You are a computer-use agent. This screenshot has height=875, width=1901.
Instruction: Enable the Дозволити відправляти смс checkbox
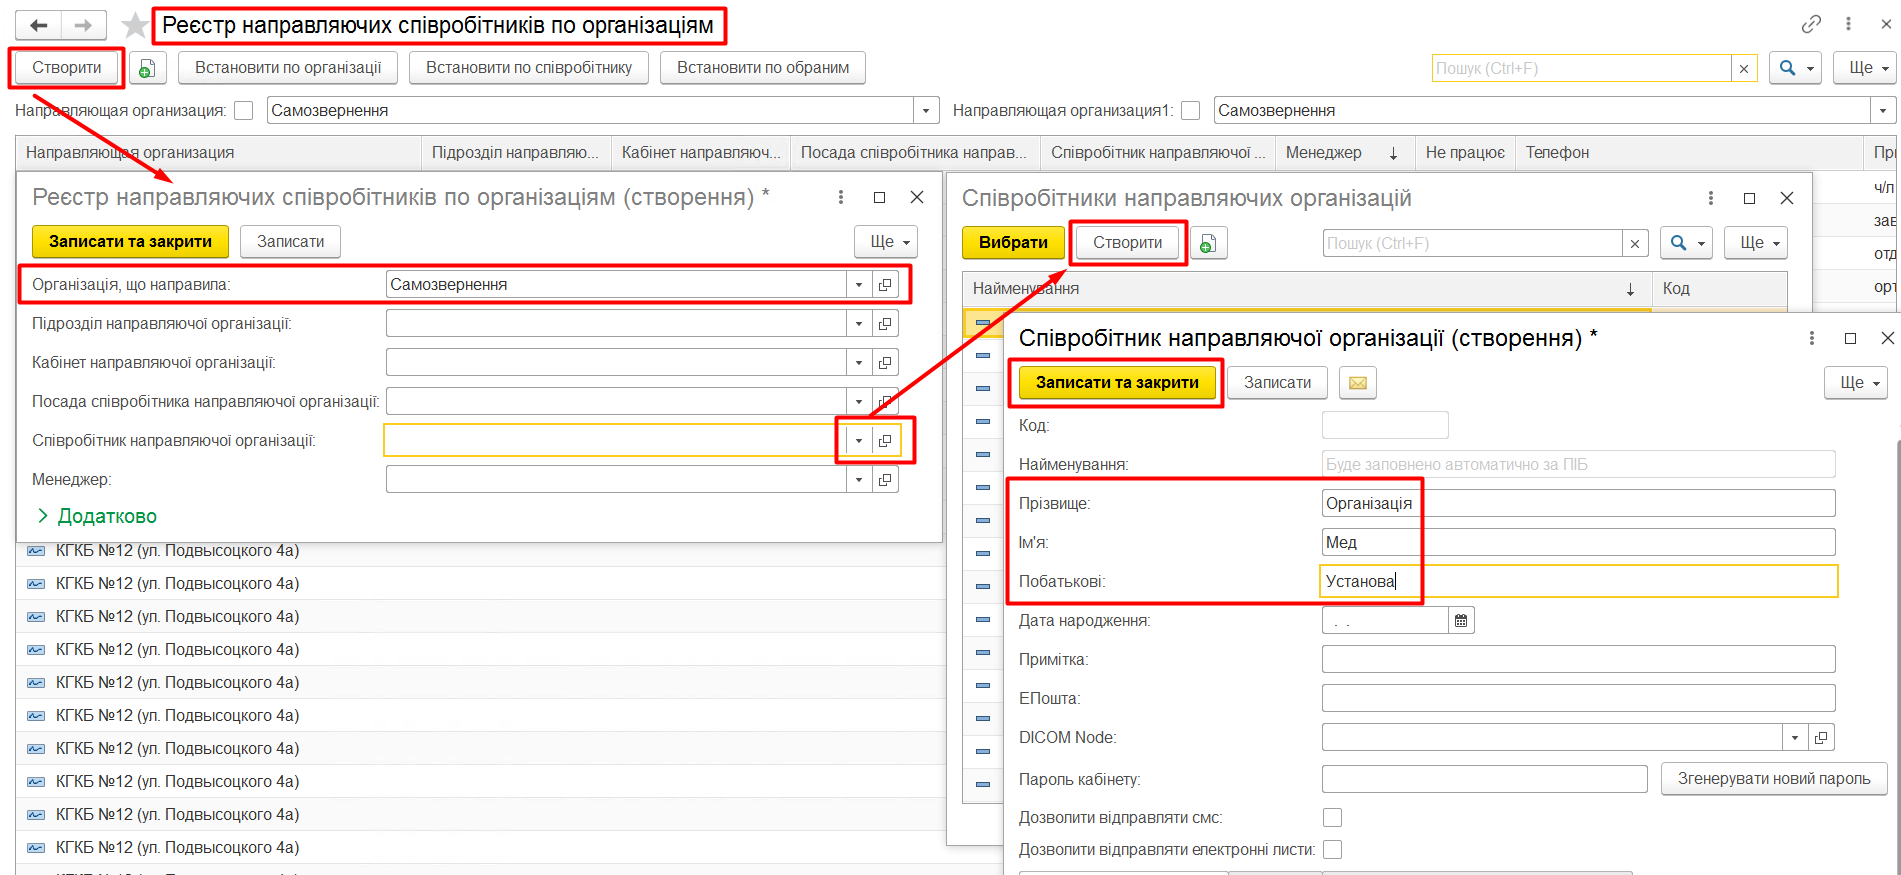[1332, 818]
